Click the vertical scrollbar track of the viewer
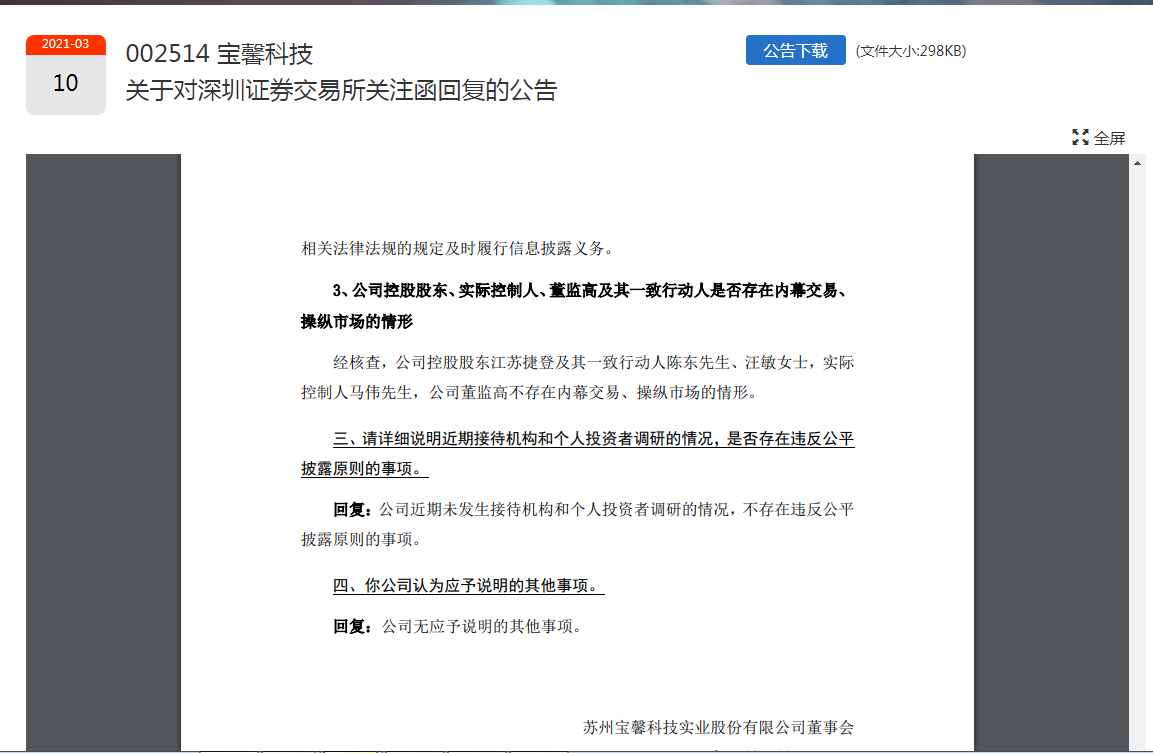The height and width of the screenshot is (753, 1153). coord(1137,450)
